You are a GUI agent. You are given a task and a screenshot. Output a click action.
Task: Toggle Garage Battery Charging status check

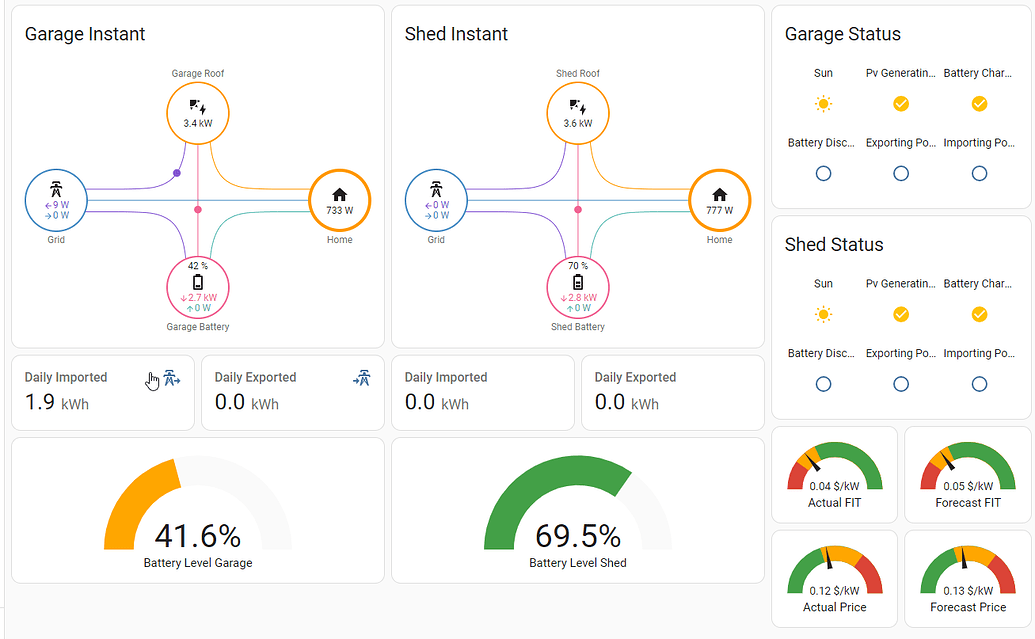coord(979,104)
